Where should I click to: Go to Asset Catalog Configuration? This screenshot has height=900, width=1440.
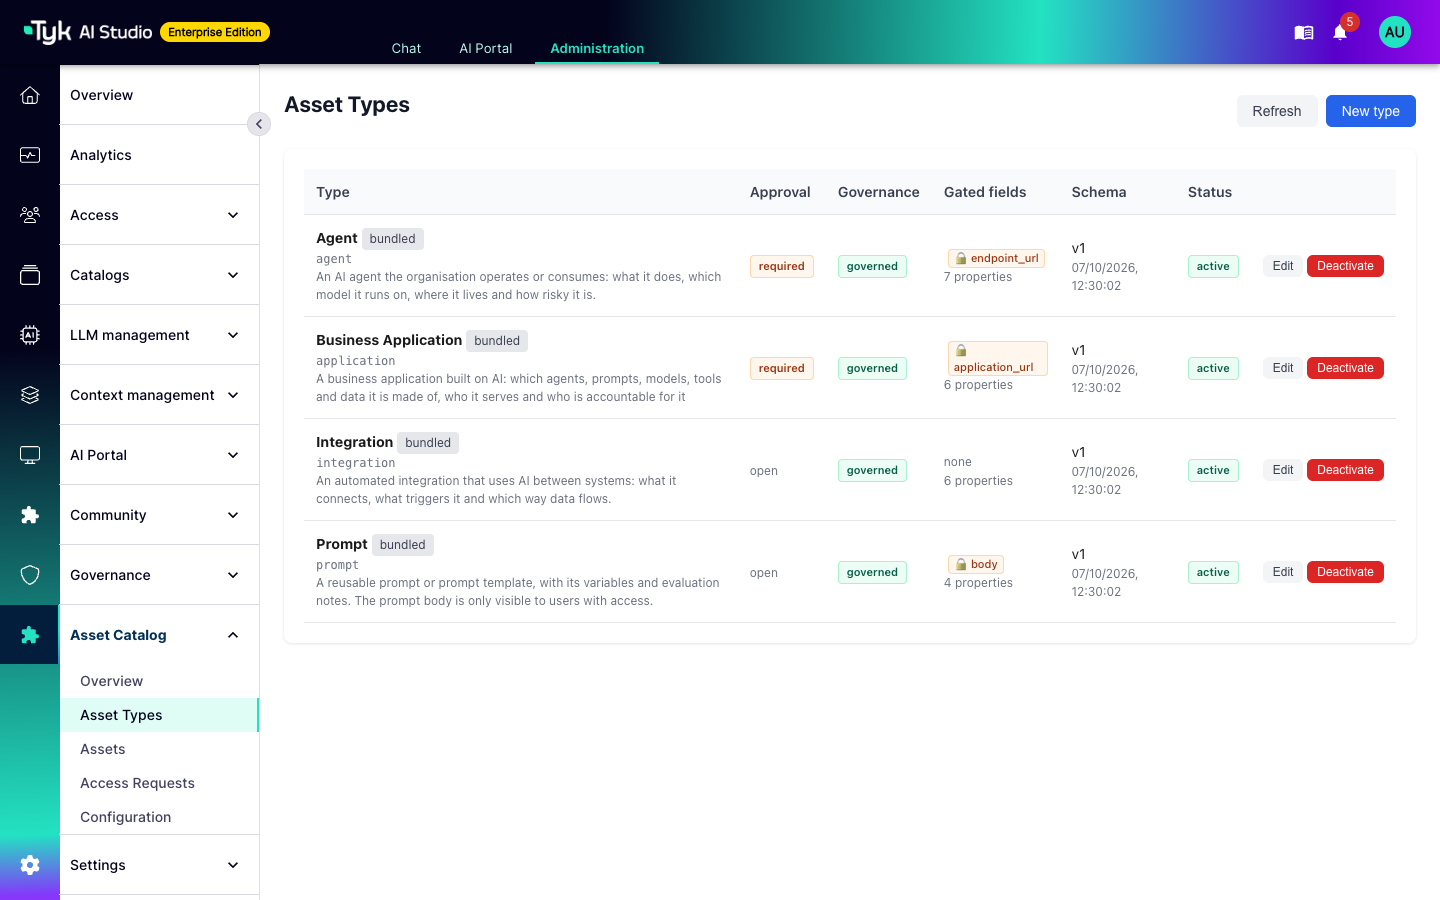tap(160, 817)
